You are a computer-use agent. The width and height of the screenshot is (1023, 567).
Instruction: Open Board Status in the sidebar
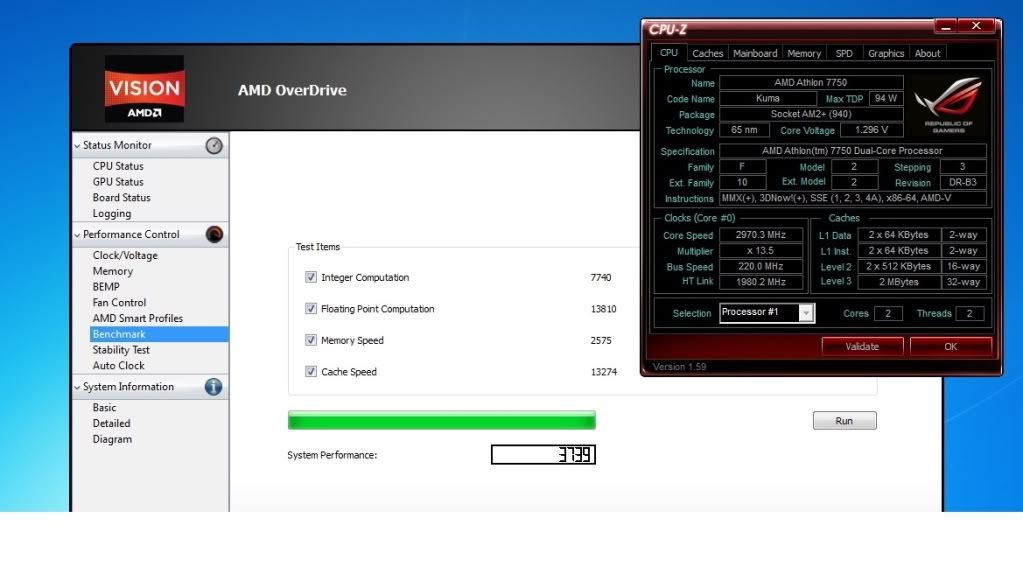121,198
